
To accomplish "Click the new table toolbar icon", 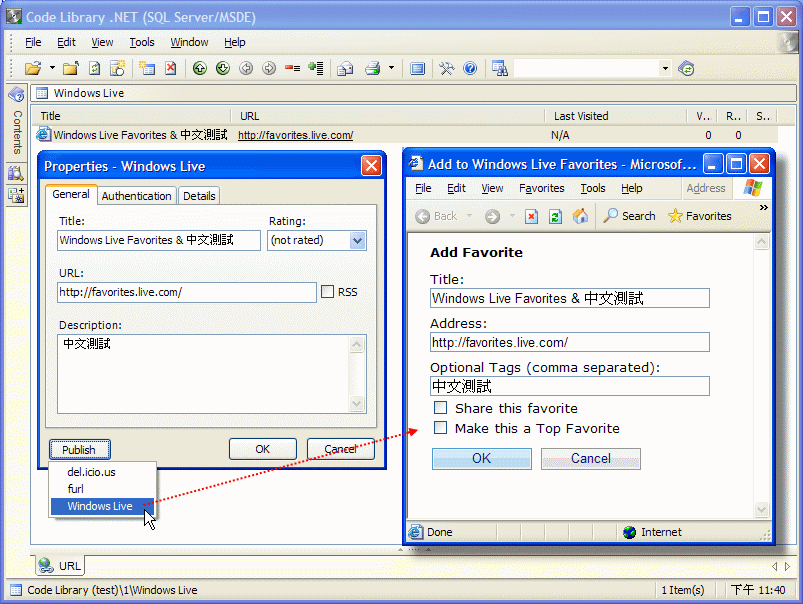I will (147, 68).
